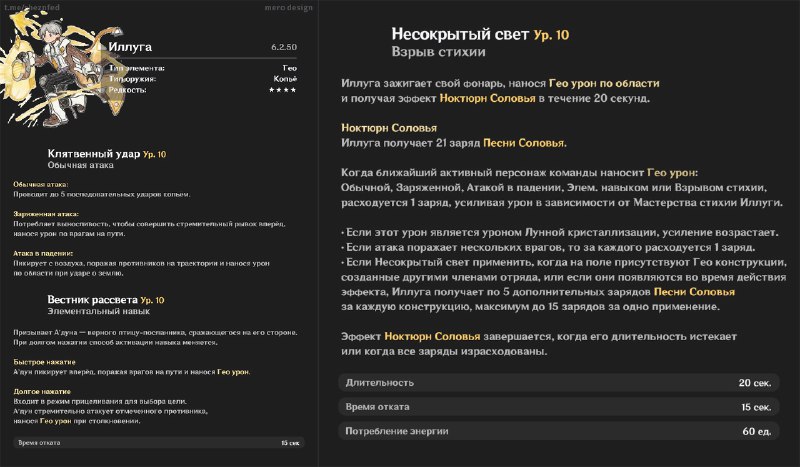Image resolution: width=800 pixels, height=467 pixels.
Task: Click "Ур. 10" beside Вестник рассвета
Action: (x=152, y=300)
